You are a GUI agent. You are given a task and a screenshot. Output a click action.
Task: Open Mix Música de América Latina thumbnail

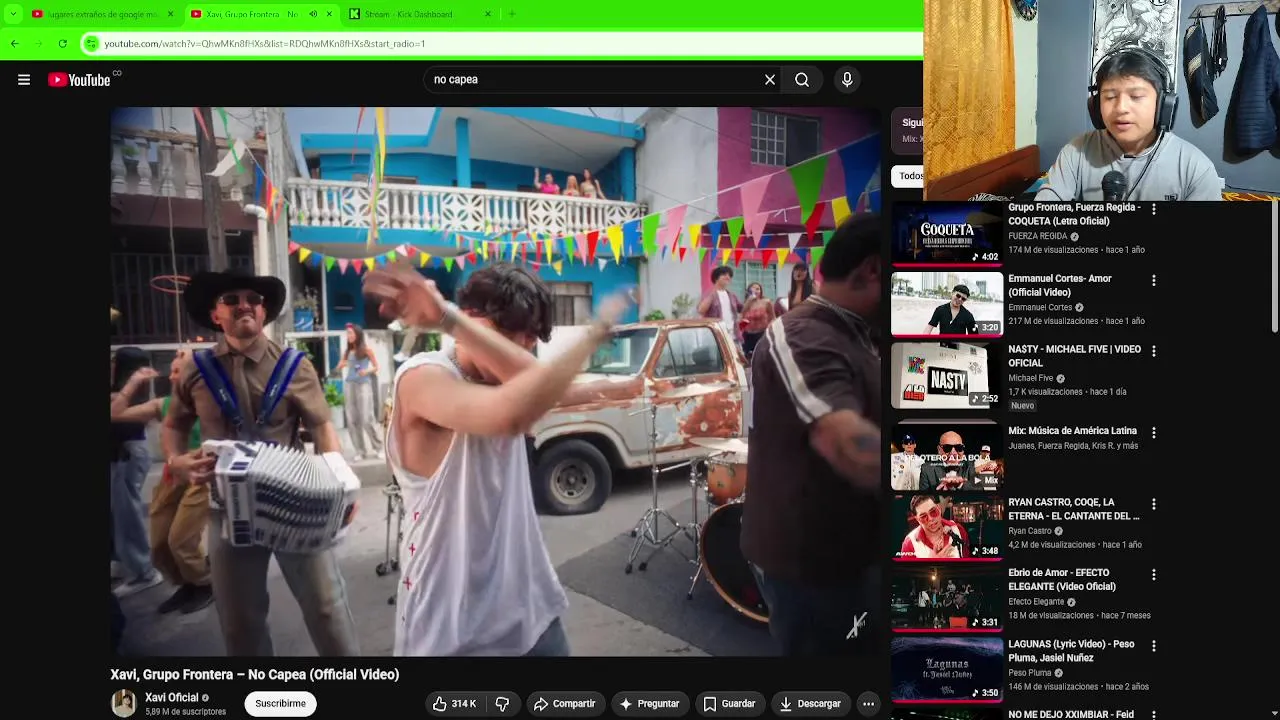[x=947, y=457]
